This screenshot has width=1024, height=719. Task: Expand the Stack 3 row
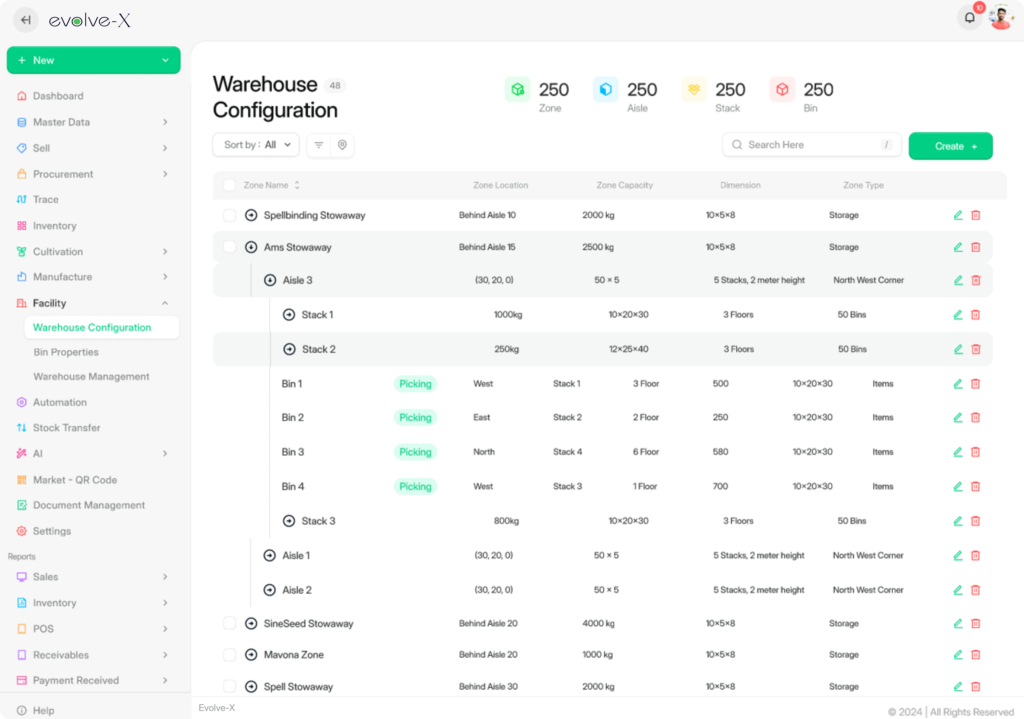(x=289, y=521)
